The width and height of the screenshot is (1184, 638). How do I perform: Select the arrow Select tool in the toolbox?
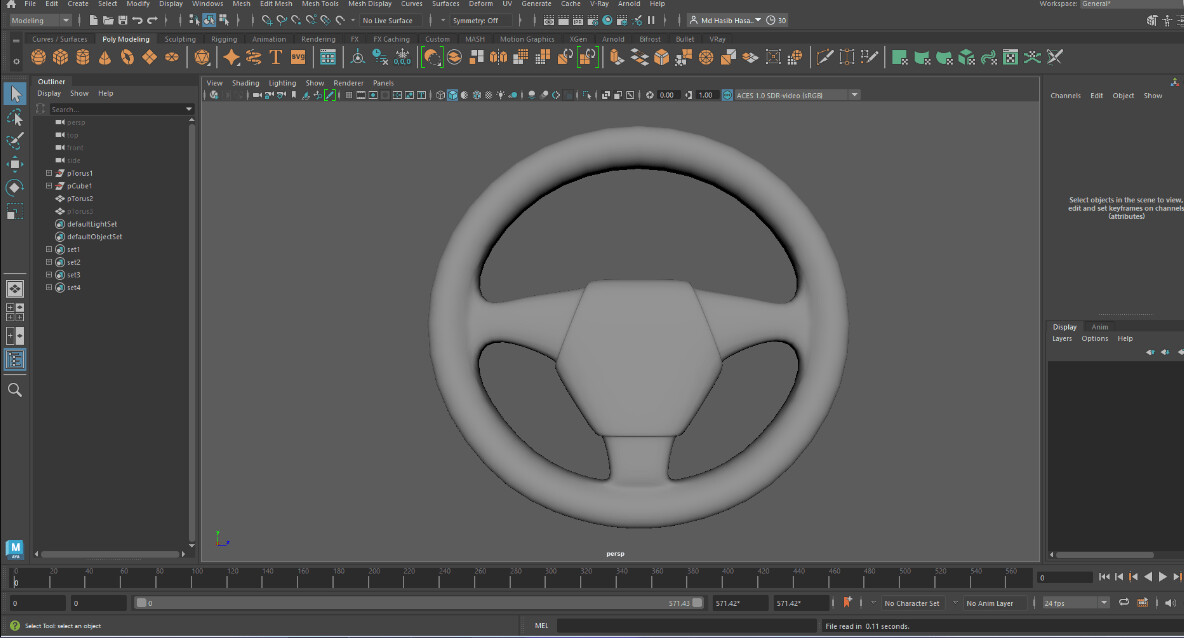(13, 93)
